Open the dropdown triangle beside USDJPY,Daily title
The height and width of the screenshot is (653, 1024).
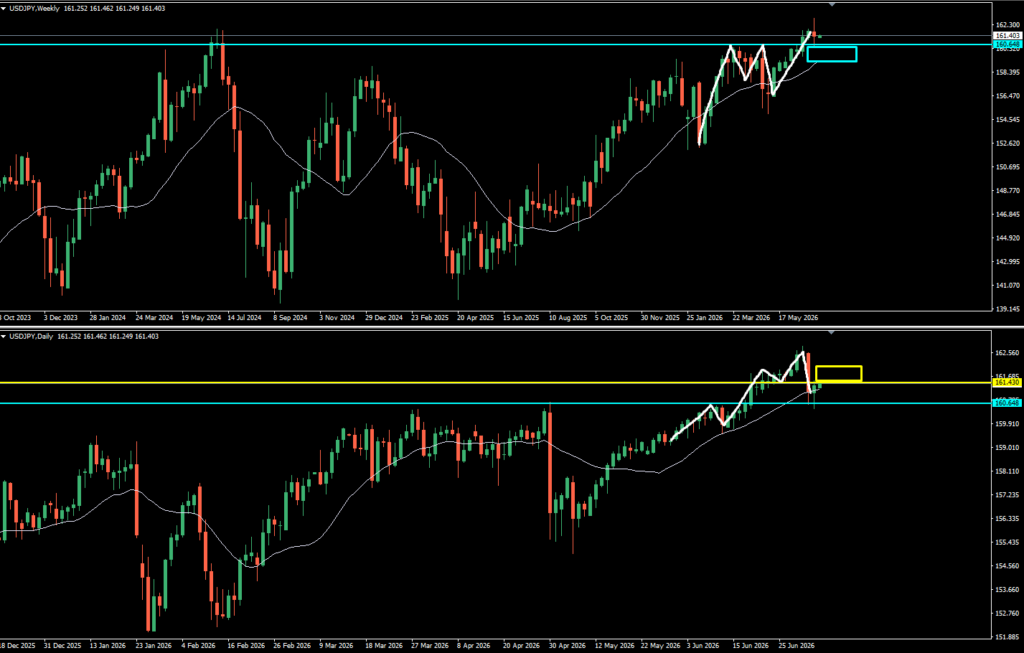click(x=3, y=336)
